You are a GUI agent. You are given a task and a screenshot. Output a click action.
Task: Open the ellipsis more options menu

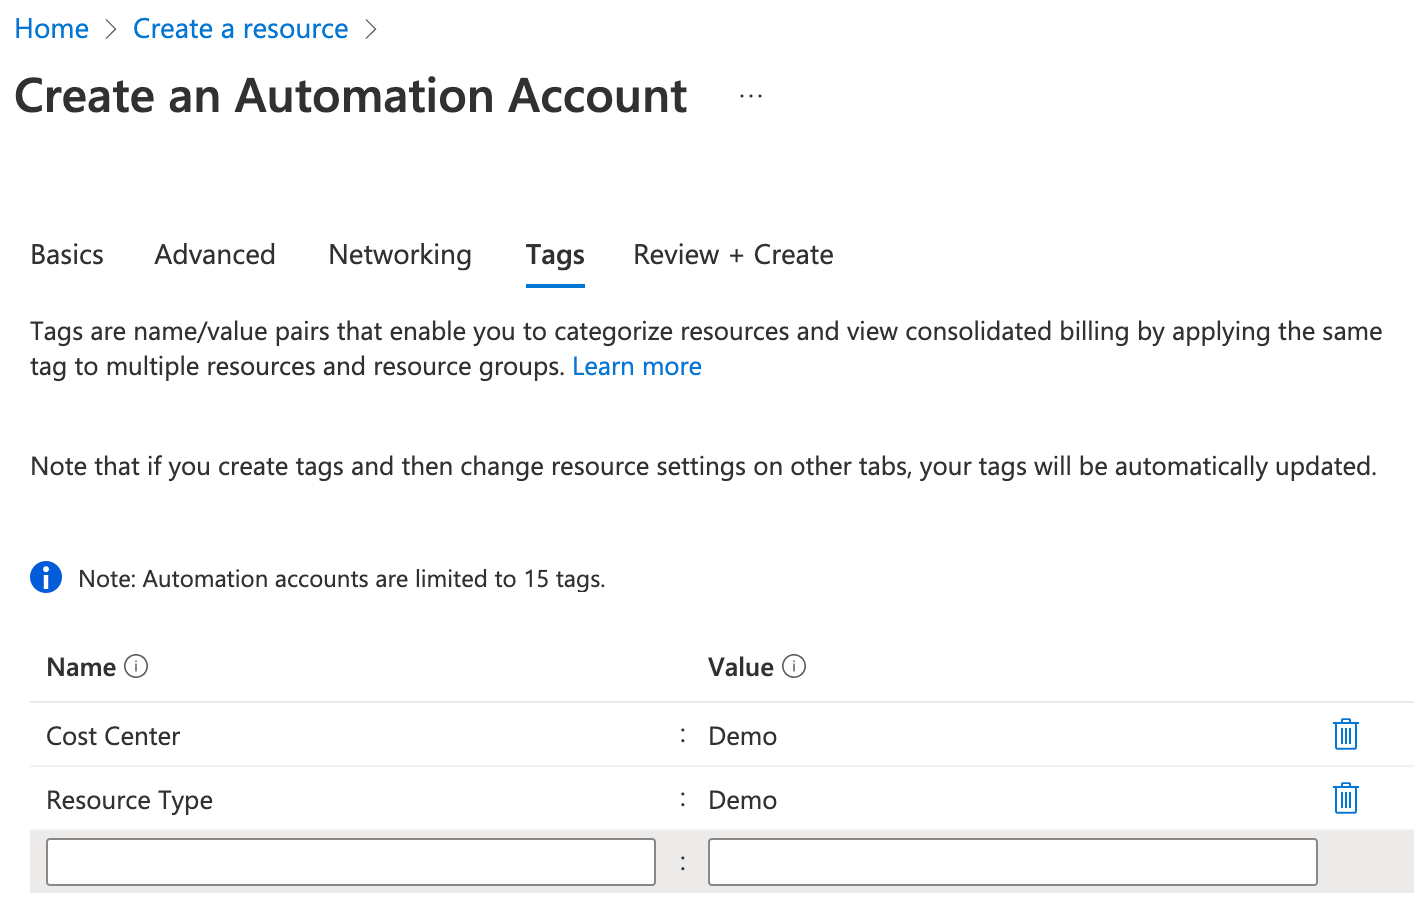[x=751, y=97]
